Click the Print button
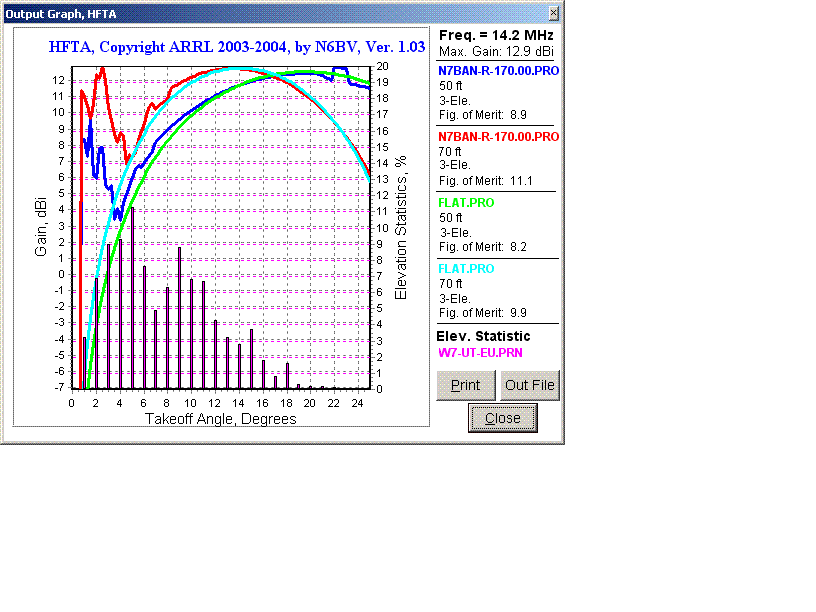Viewport: 816px width, 612px height. 465,386
